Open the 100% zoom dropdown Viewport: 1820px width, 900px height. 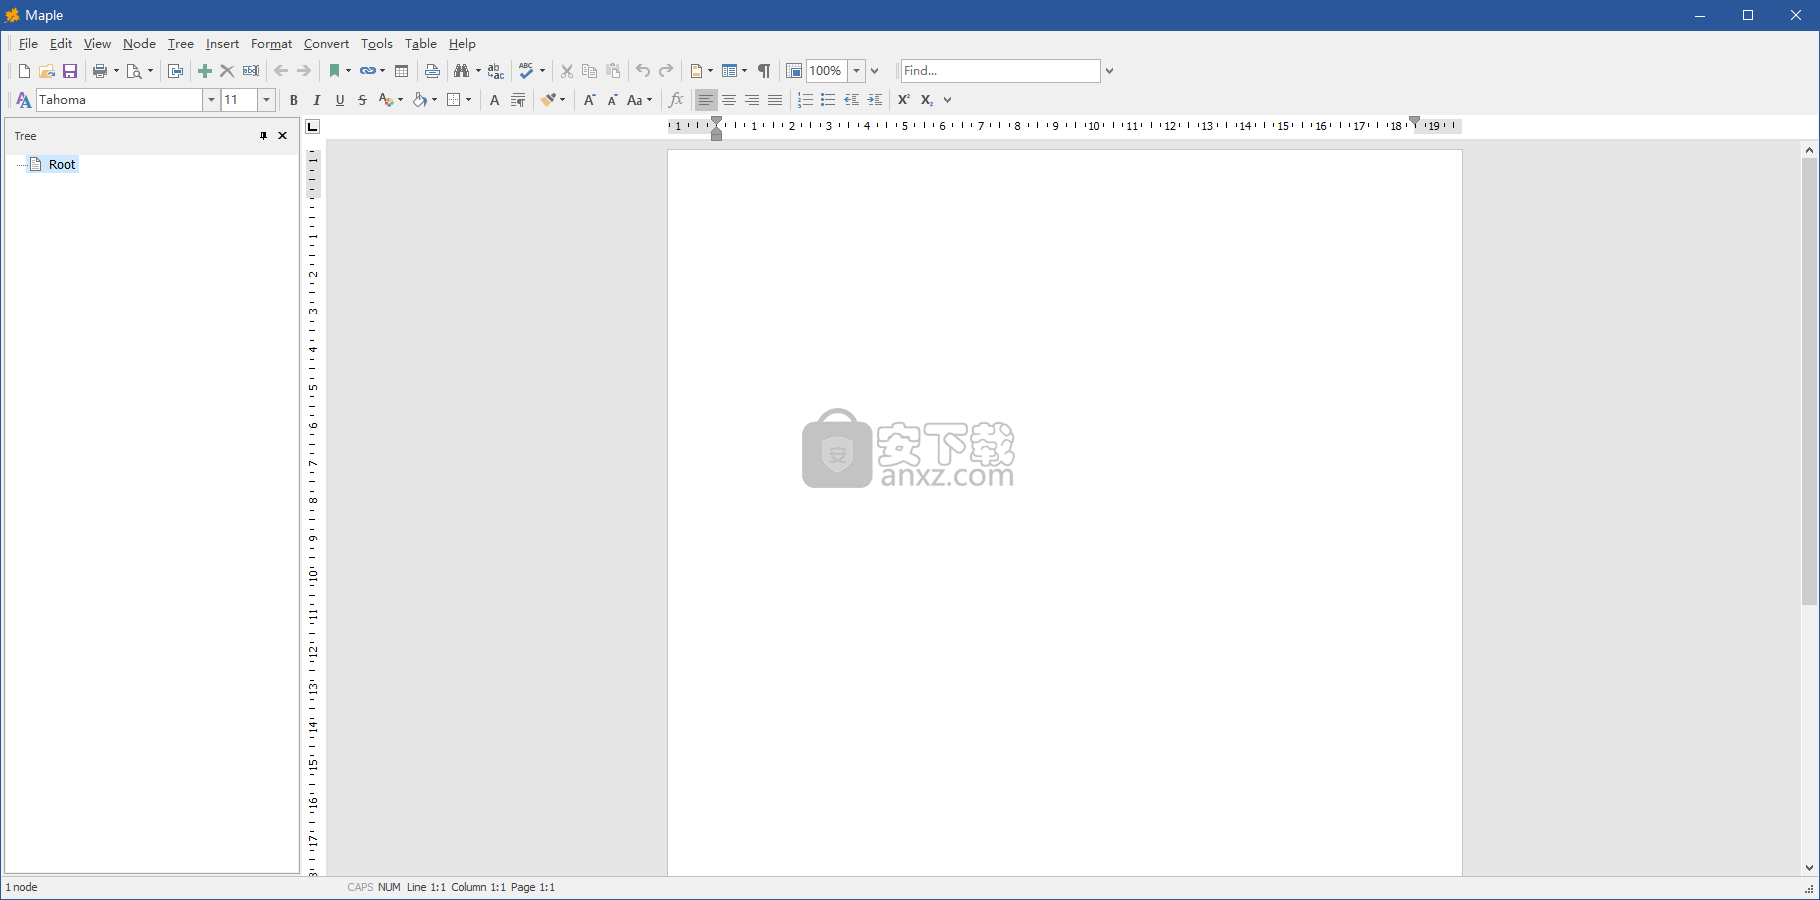[x=856, y=71]
